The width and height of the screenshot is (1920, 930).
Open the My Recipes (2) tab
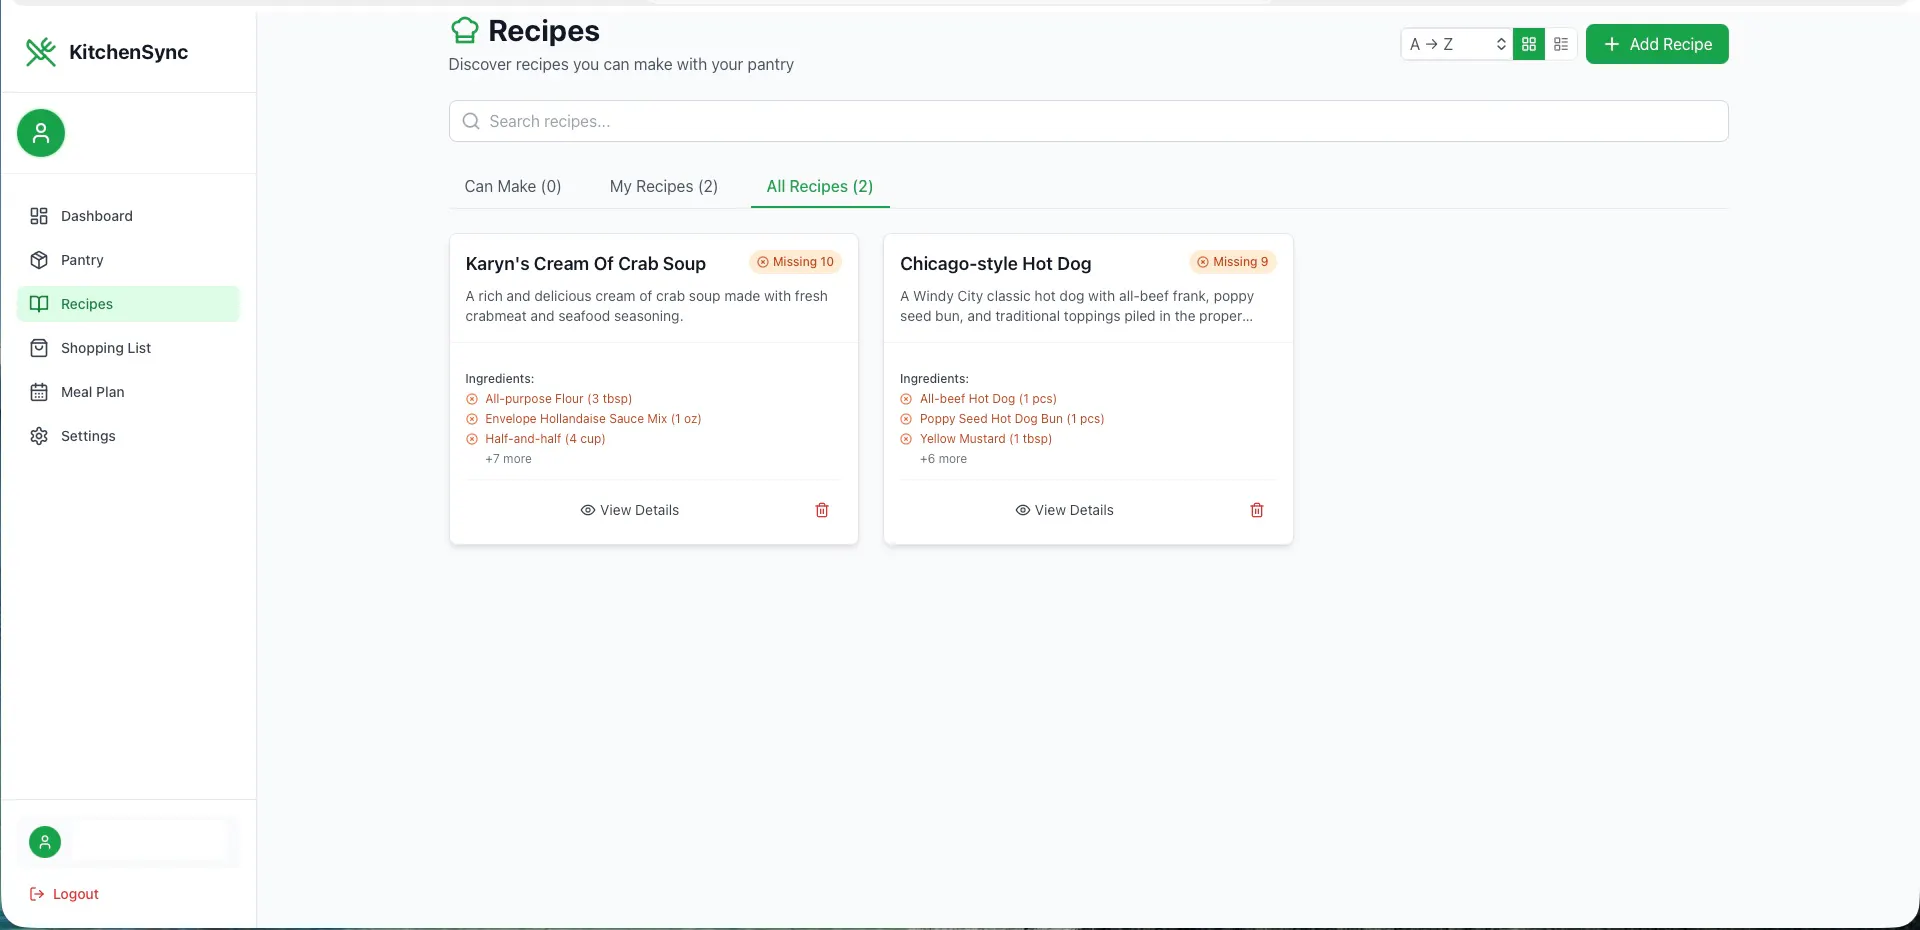pos(664,186)
